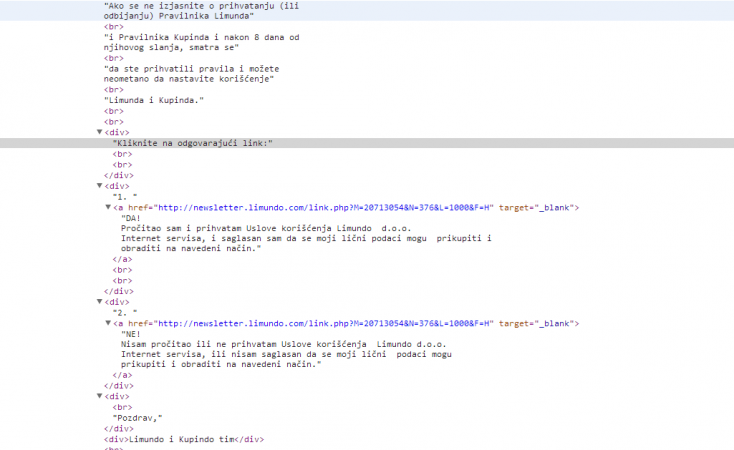Select the text "DA! Pročitao sam i prihvatam Uslove"
This screenshot has width=734, height=450.
[306, 233]
